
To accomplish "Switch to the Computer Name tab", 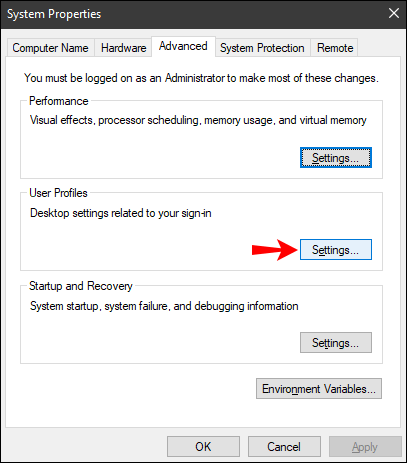I will [51, 48].
